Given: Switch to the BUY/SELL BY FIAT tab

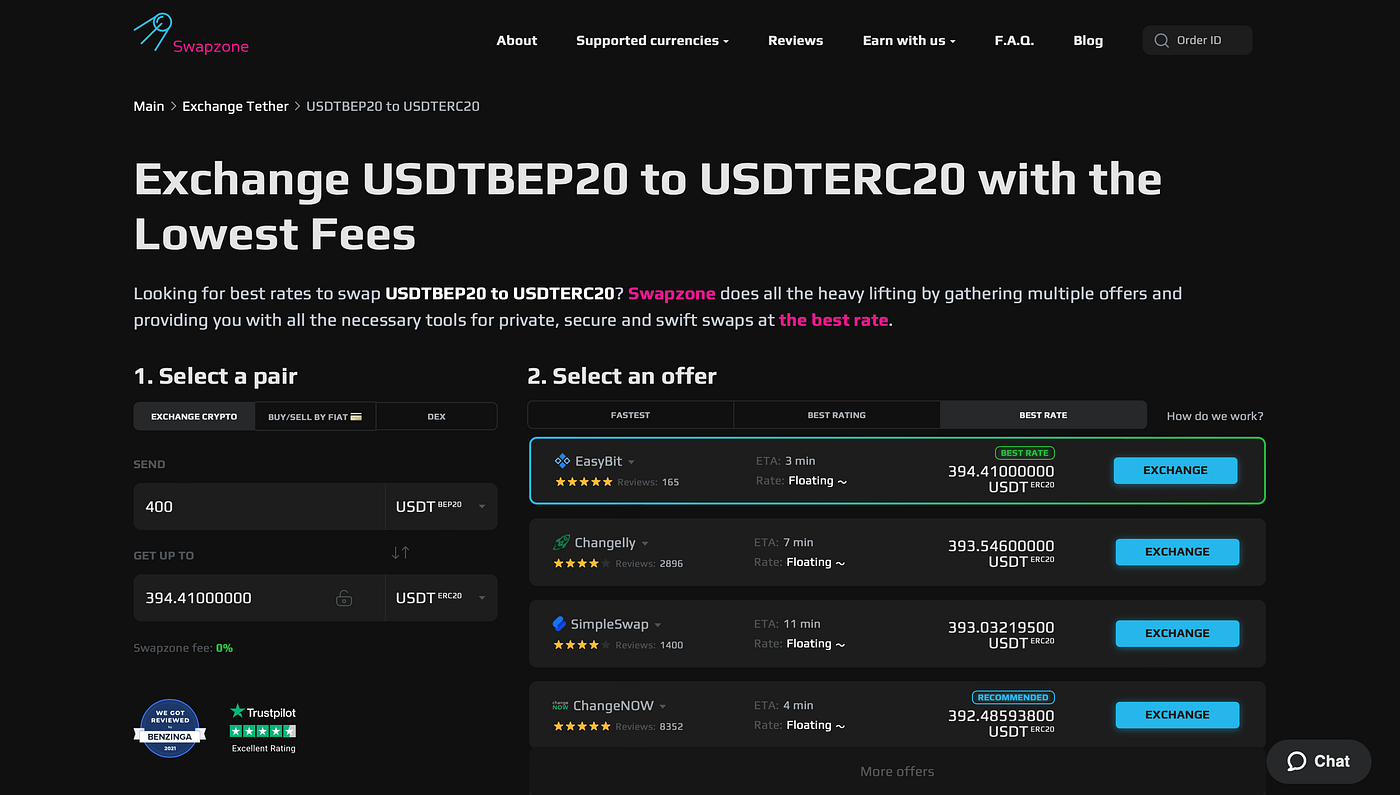Looking at the screenshot, I should (315, 416).
